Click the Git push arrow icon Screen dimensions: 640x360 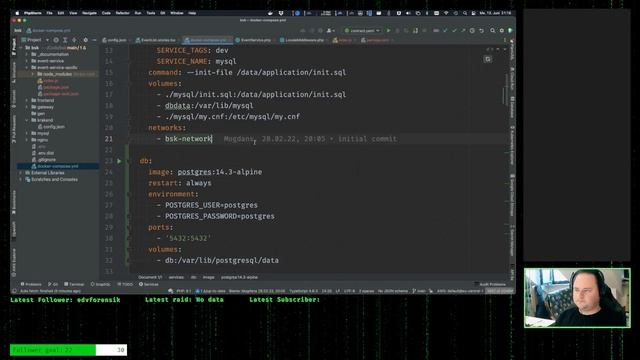[x=463, y=31]
